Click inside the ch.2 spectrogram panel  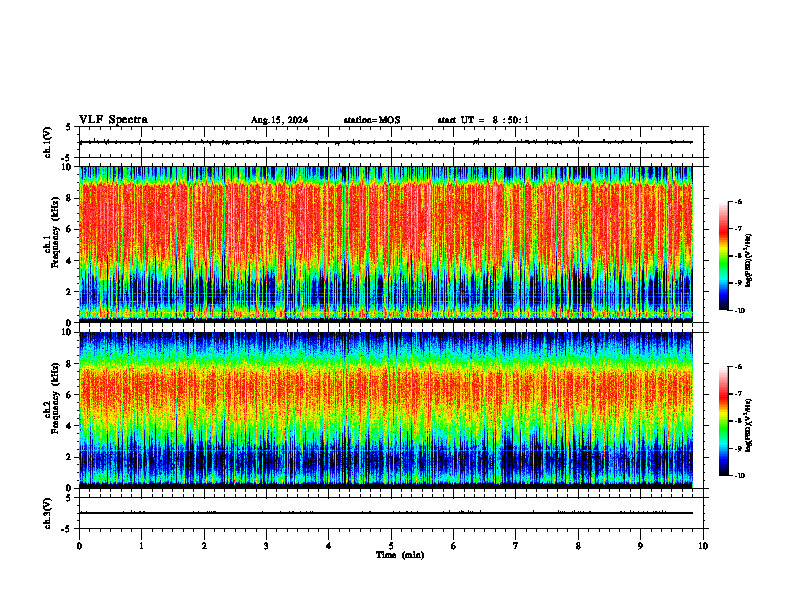[385, 410]
